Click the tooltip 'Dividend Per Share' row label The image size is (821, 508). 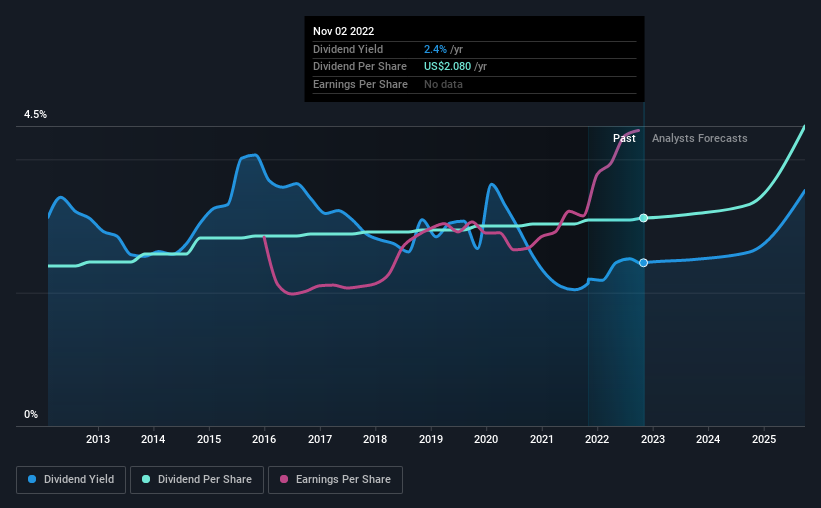(360, 67)
